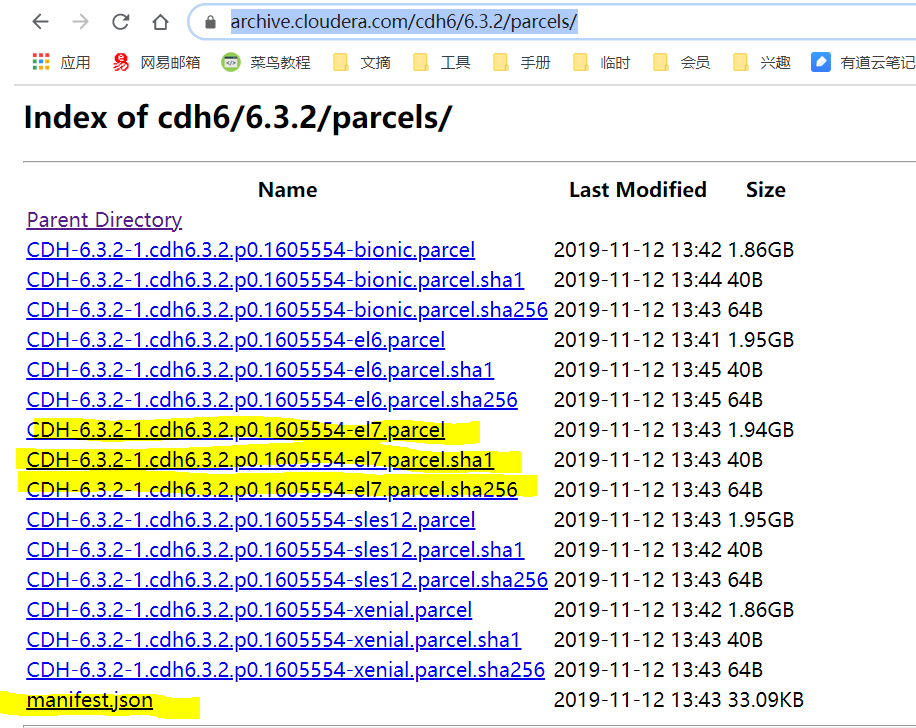Open the 有道云笔记 bookmark
The image size is (916, 728).
click(x=863, y=62)
